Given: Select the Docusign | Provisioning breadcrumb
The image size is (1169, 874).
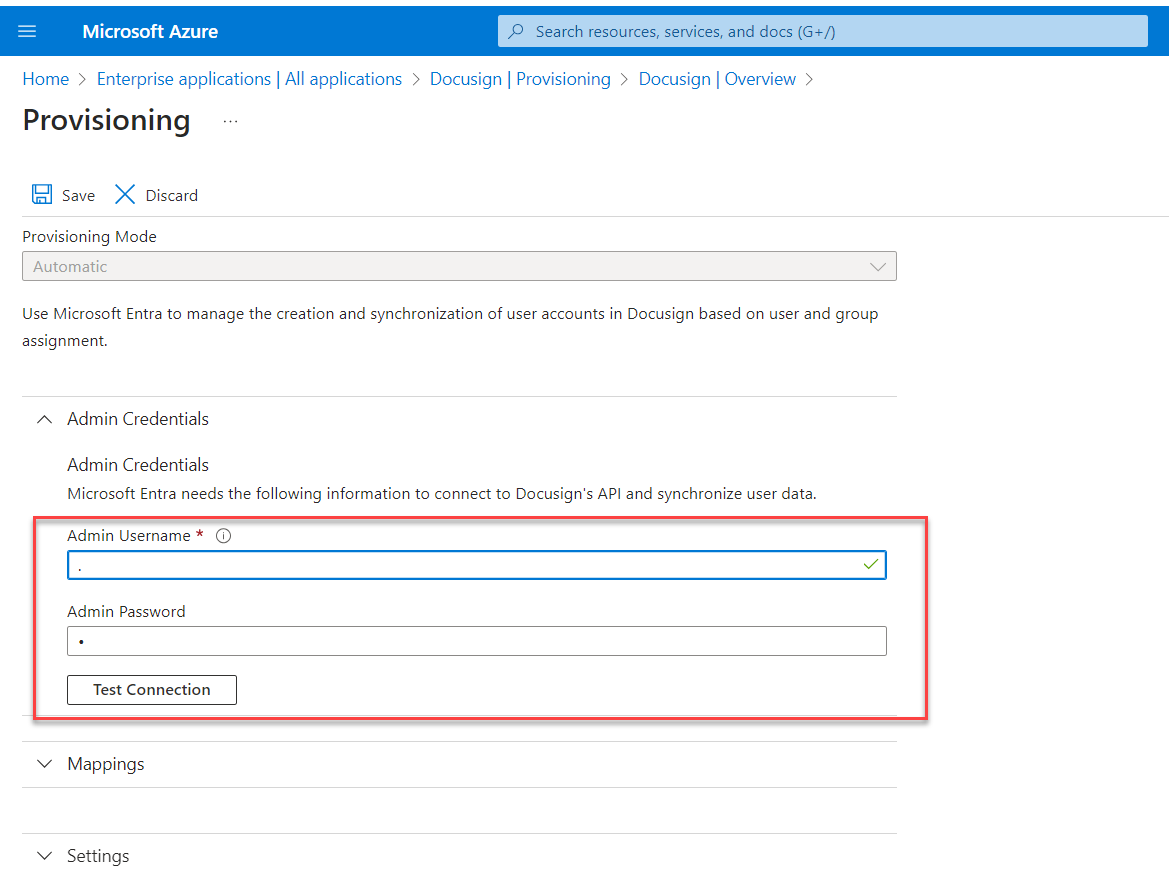Looking at the screenshot, I should pos(520,78).
